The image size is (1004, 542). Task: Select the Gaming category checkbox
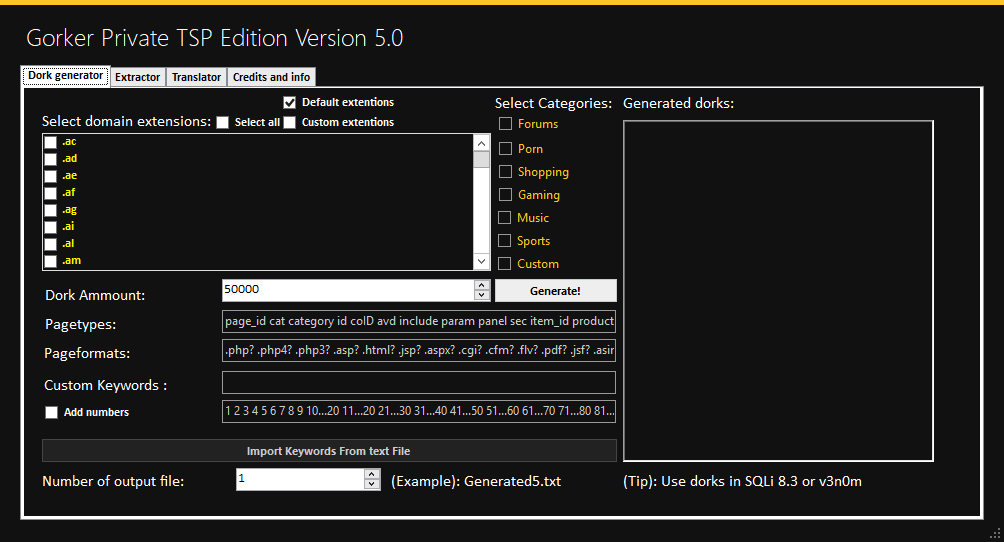pos(505,194)
